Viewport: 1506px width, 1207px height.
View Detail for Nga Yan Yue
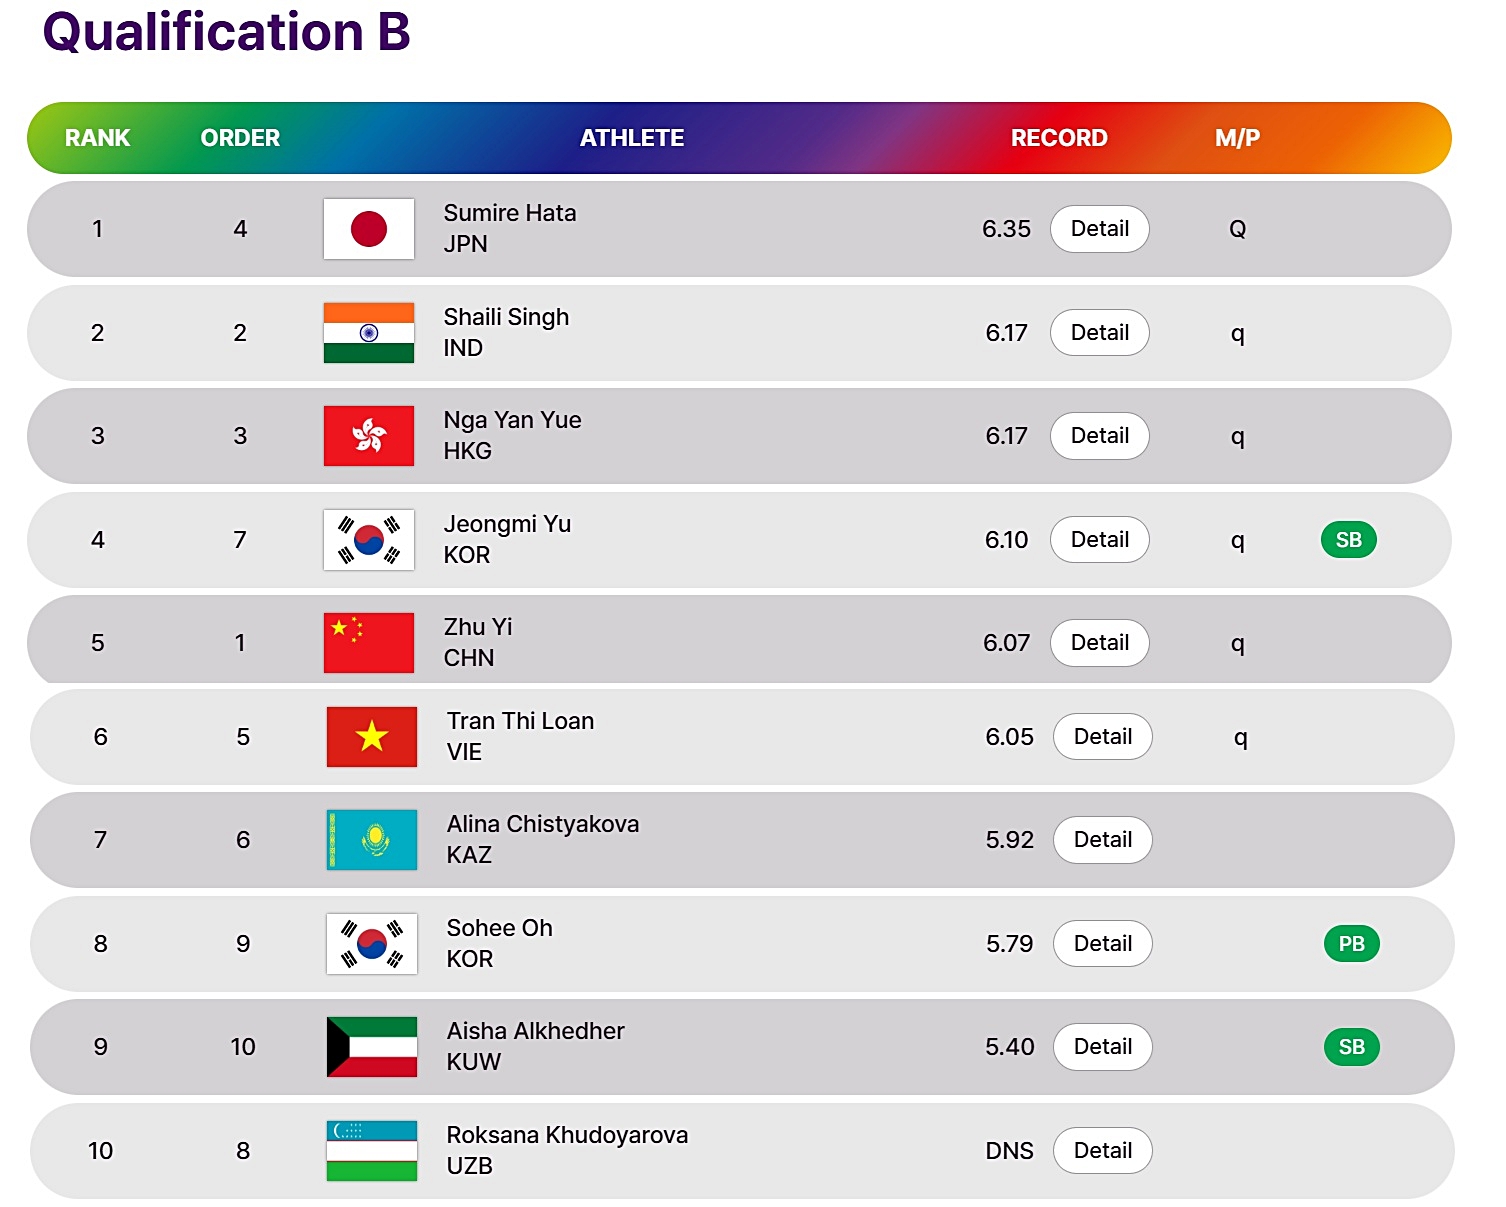(x=1100, y=436)
